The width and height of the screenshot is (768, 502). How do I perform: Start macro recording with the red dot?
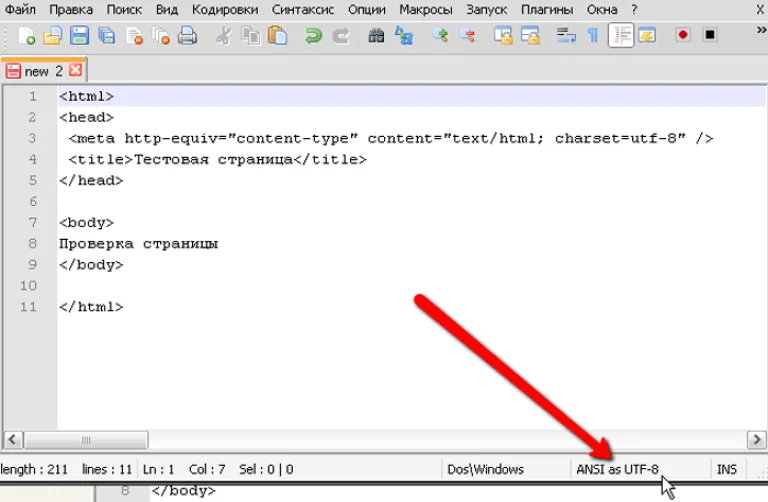click(683, 35)
